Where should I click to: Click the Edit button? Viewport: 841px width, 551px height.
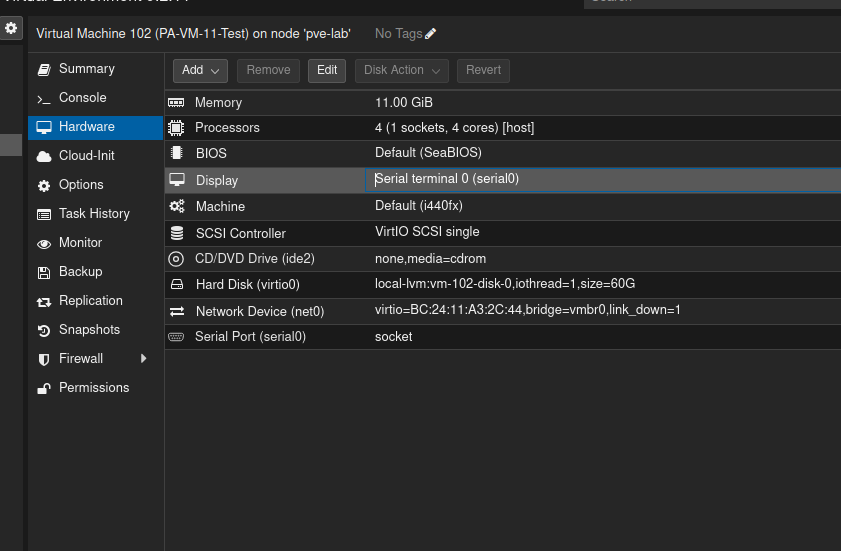[x=327, y=70]
